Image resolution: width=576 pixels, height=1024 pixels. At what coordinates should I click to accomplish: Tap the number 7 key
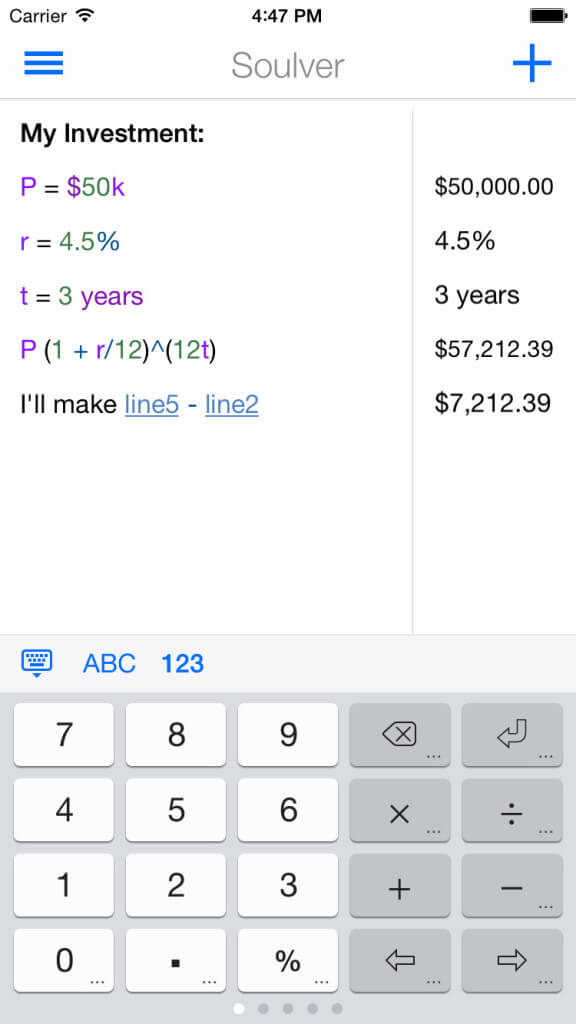pos(63,735)
